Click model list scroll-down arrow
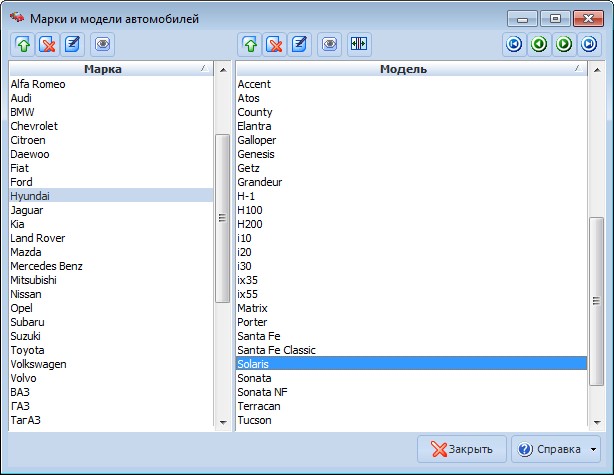The height and width of the screenshot is (475, 614). point(597,423)
